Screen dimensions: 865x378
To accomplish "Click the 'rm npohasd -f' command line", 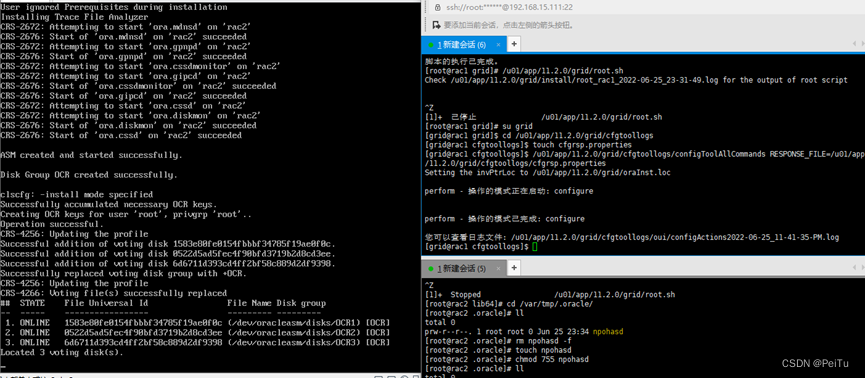I will tap(498, 341).
